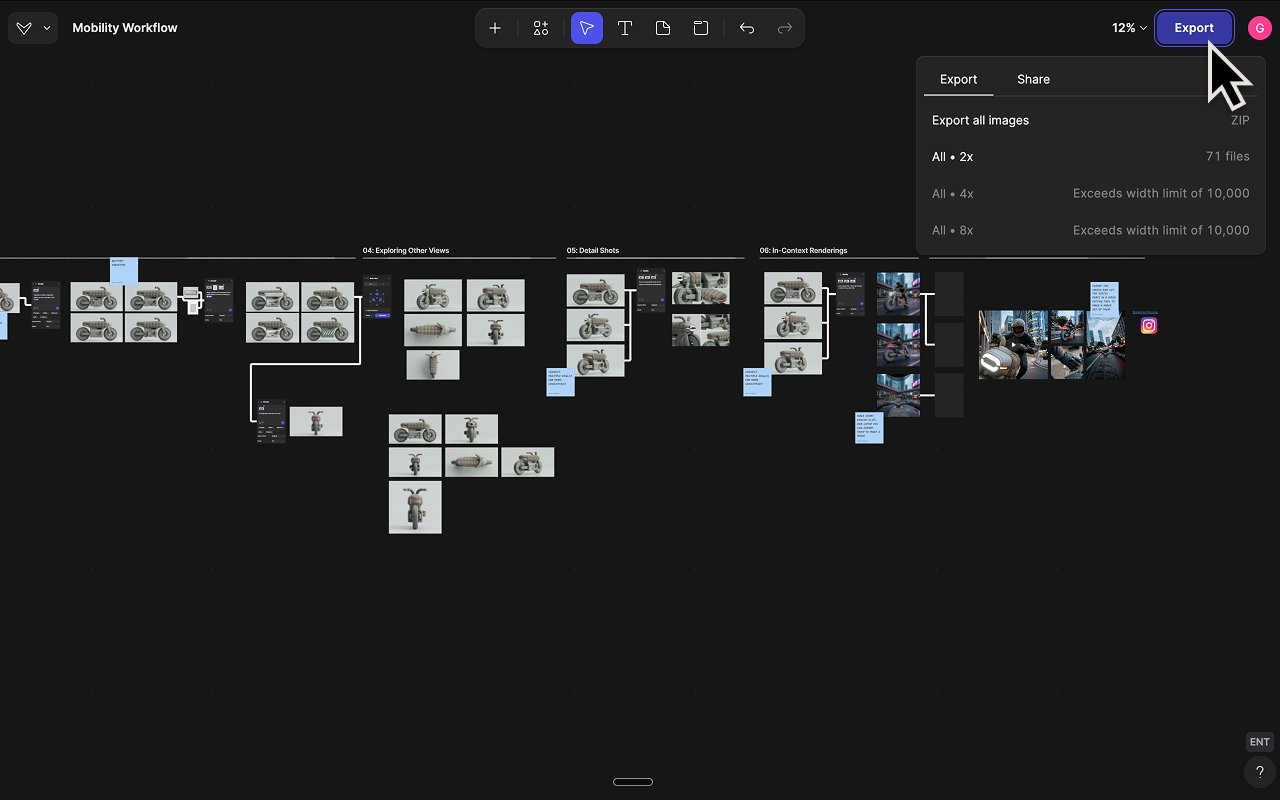Select the blue sticky note in Detail Shots
Viewport: 1280px width, 800px height.
coord(560,382)
